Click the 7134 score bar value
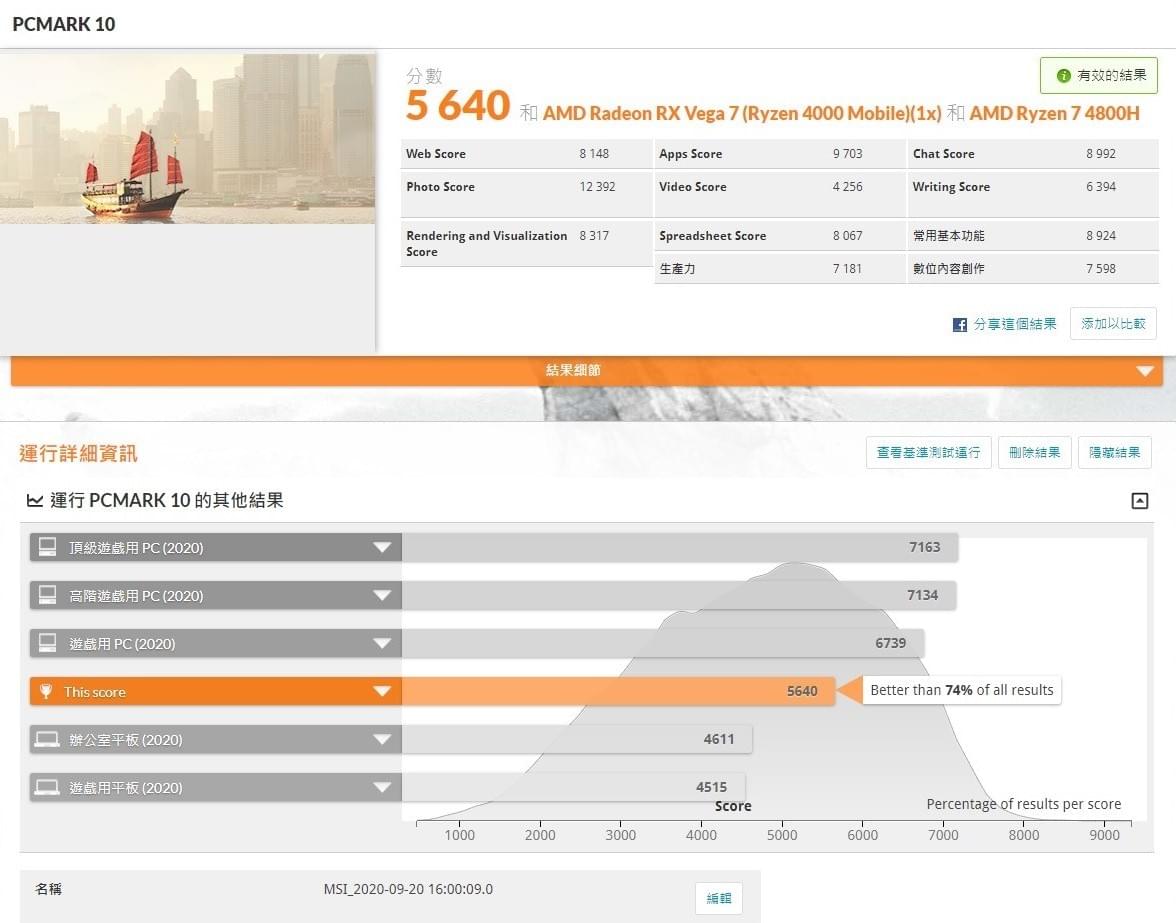Viewport: 1176px width, 923px height. tap(922, 595)
